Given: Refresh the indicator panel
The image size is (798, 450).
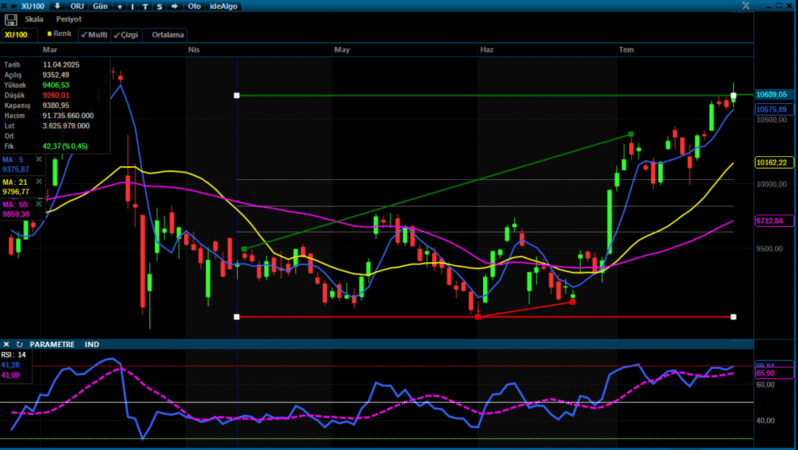Looking at the screenshot, I should [x=19, y=345].
